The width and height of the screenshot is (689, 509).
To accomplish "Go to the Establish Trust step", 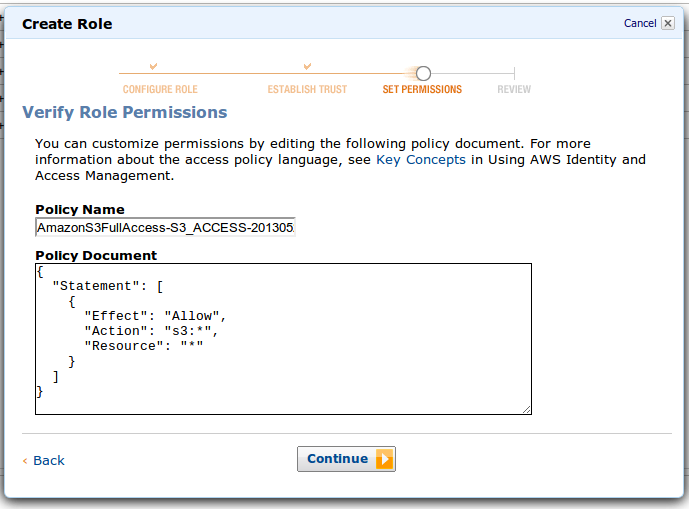I will click(x=307, y=90).
